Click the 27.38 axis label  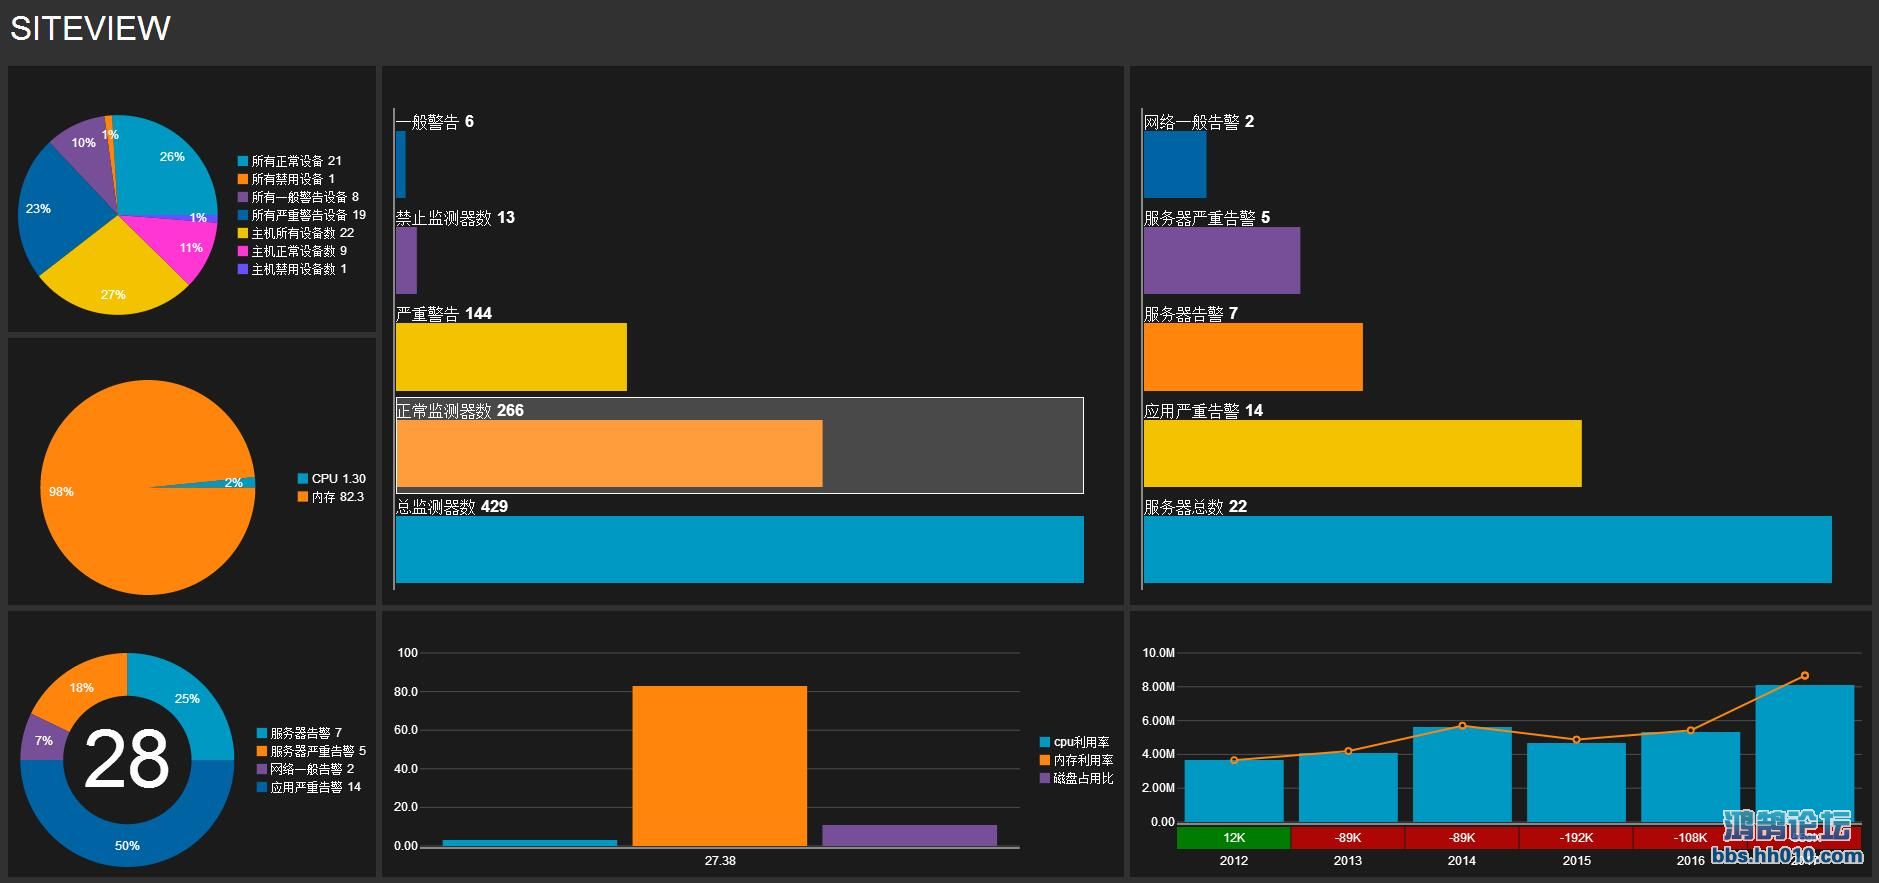720,860
